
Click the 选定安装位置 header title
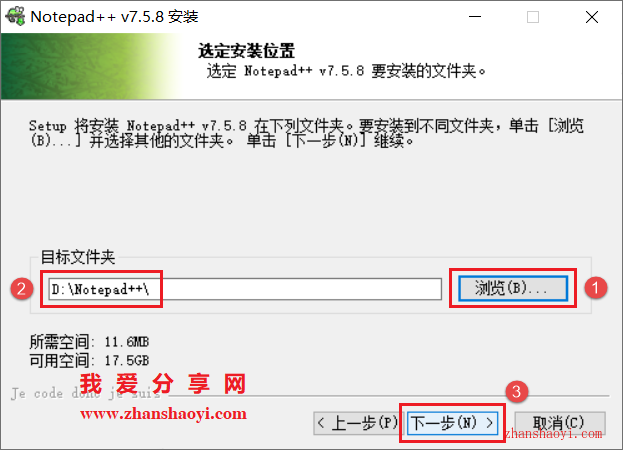[246, 51]
